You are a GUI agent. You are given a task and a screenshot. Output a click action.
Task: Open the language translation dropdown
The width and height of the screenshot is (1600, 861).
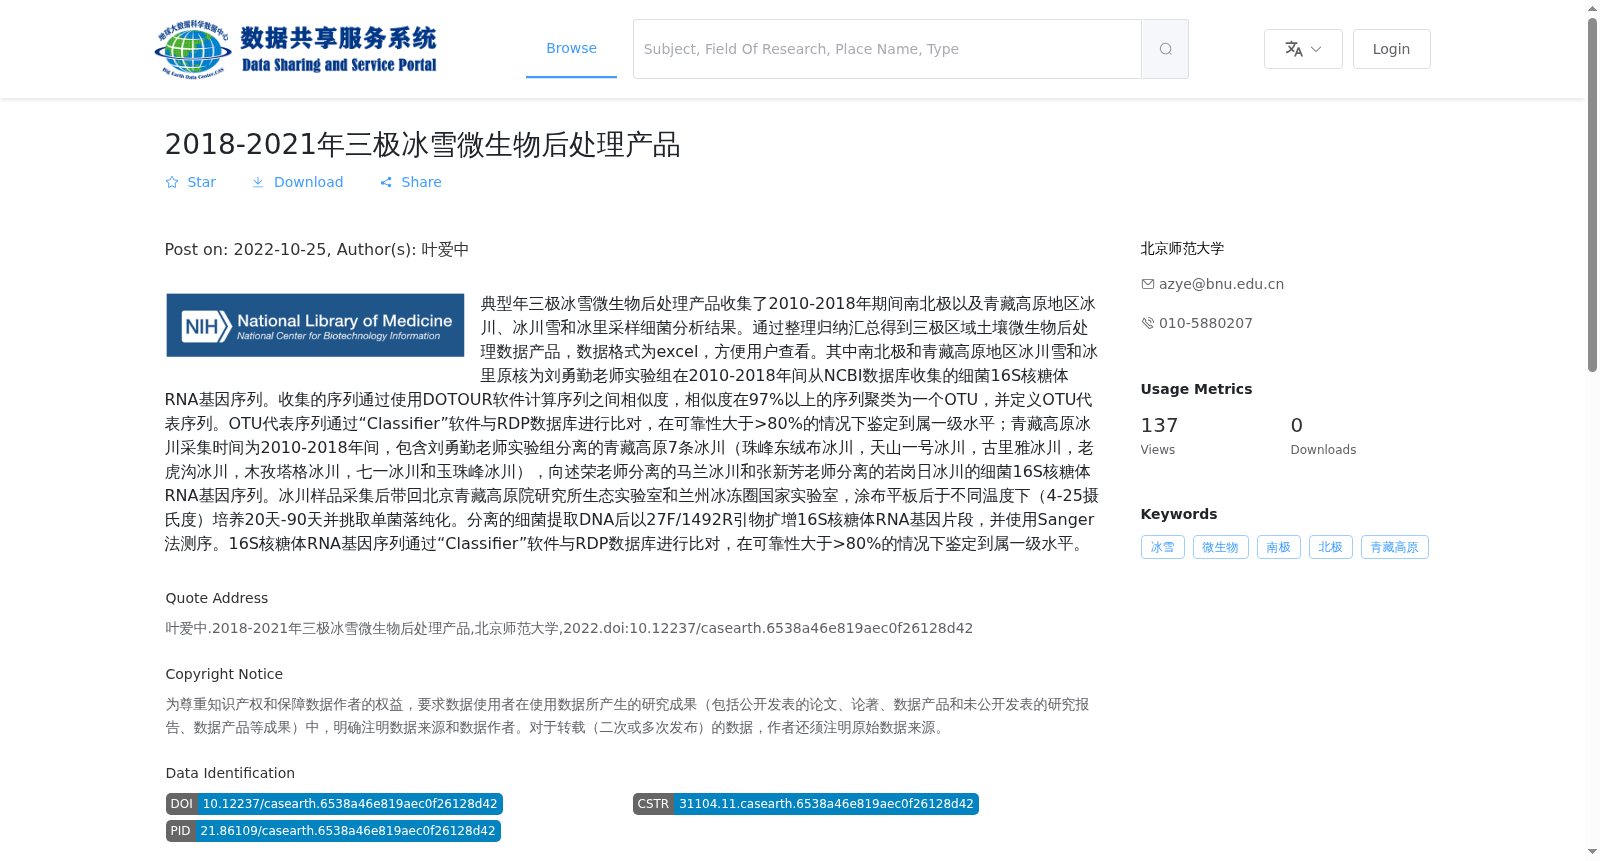click(x=1303, y=49)
